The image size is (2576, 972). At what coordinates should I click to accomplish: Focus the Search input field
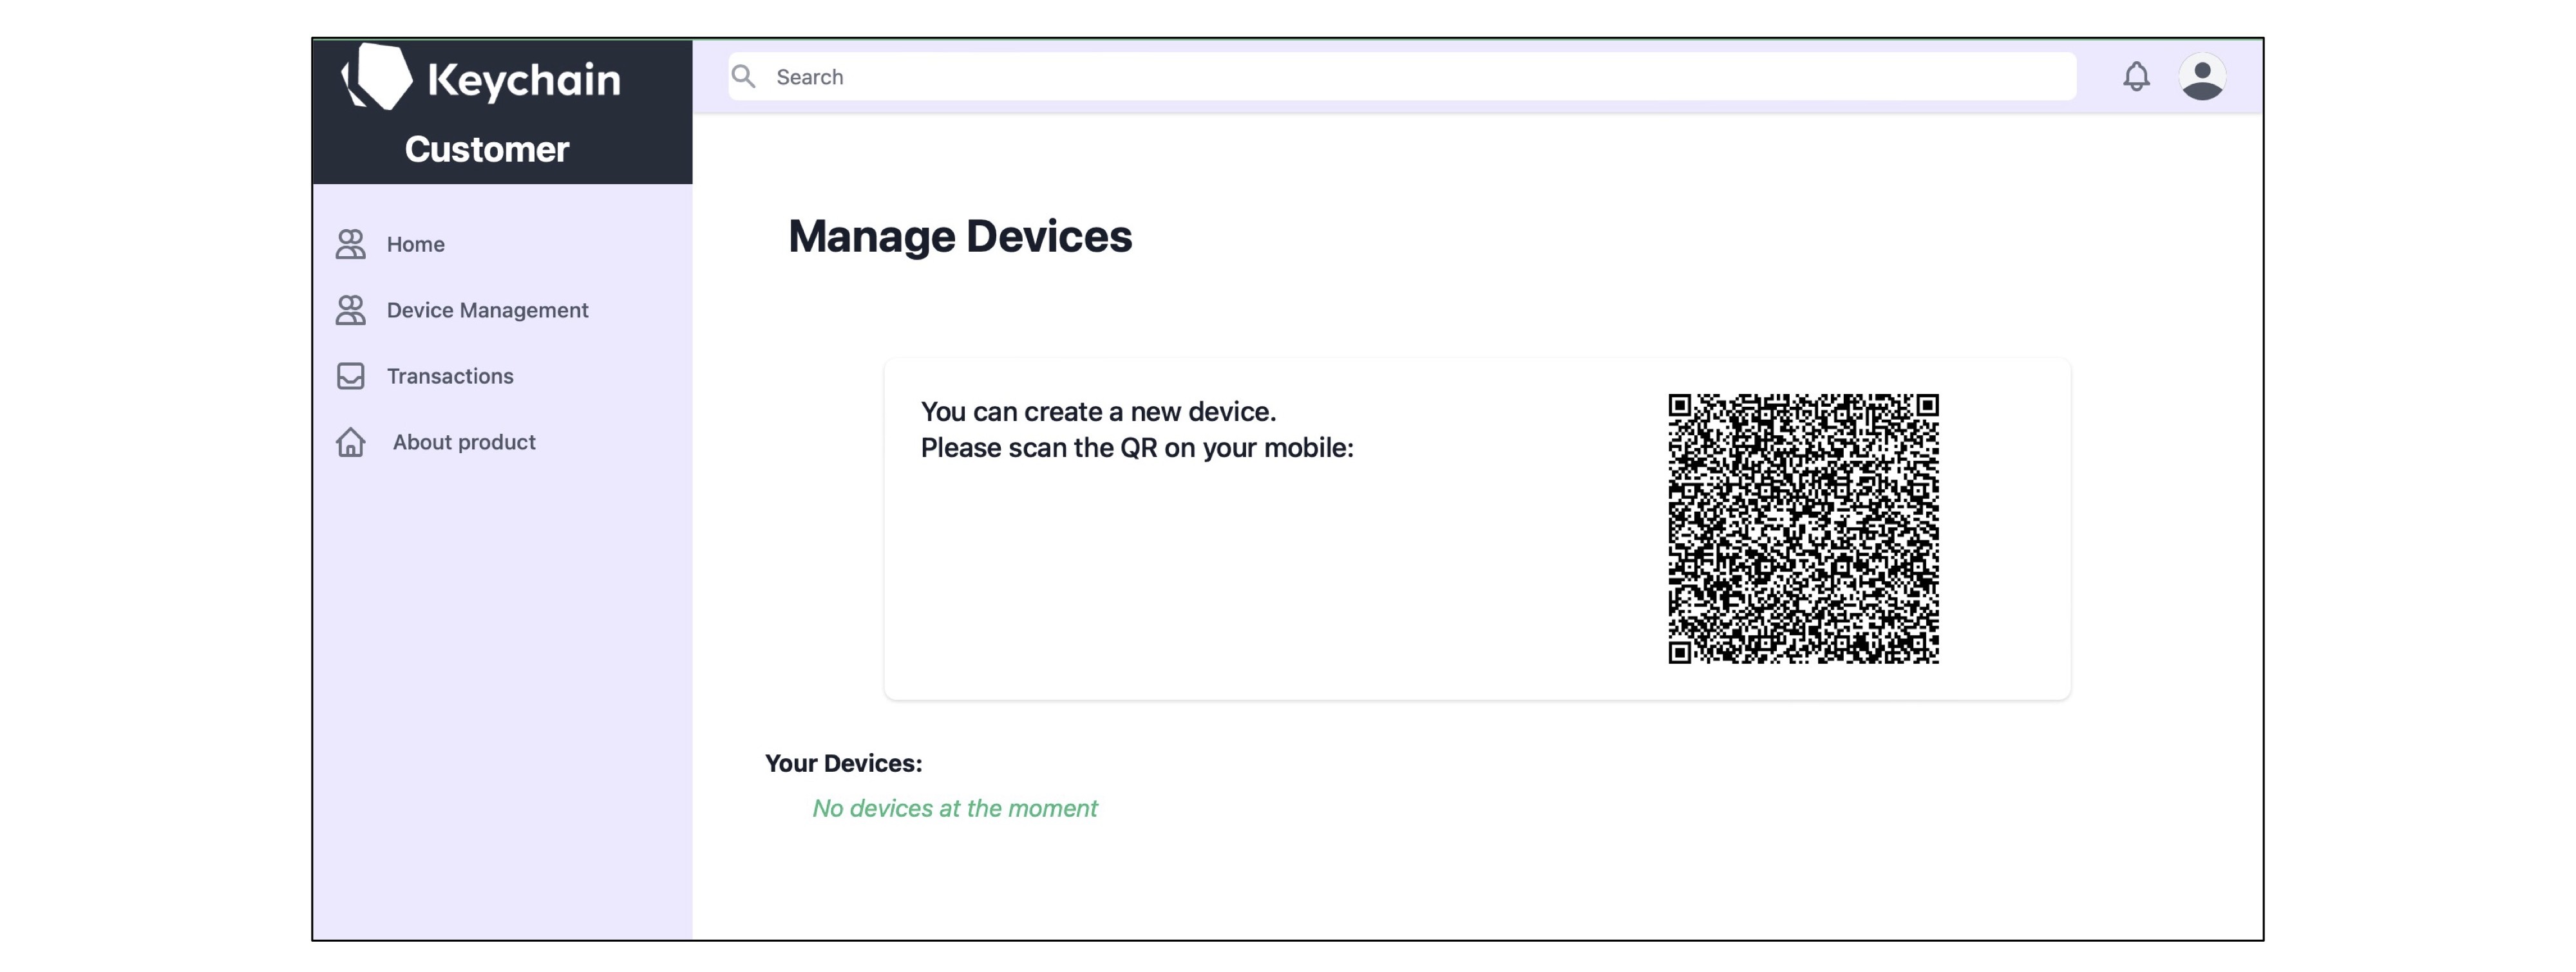(1402, 76)
